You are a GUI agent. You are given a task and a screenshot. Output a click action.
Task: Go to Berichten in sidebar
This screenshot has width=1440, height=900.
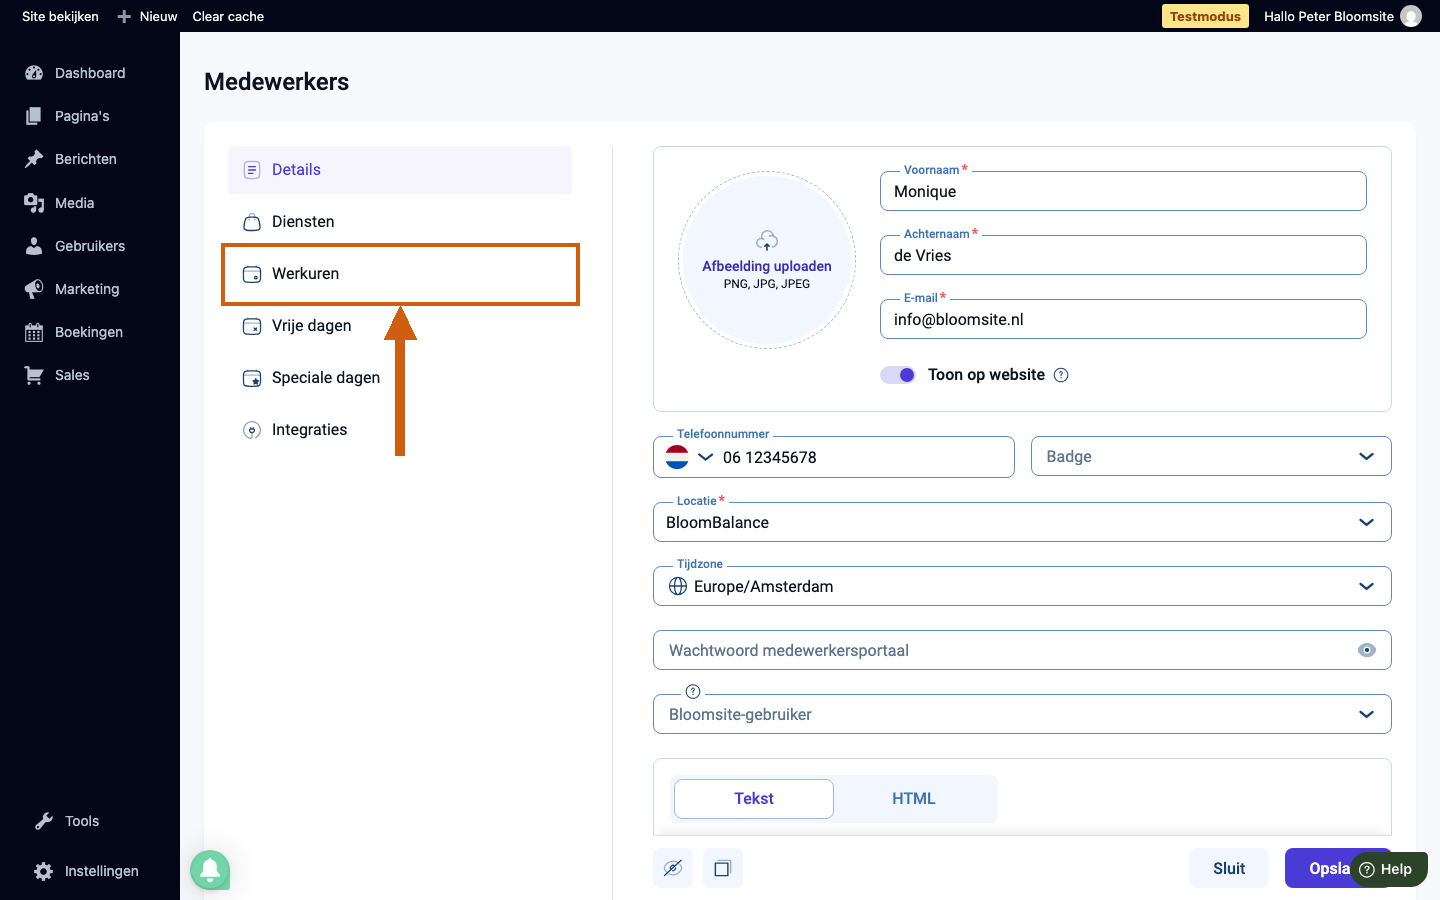coord(85,159)
